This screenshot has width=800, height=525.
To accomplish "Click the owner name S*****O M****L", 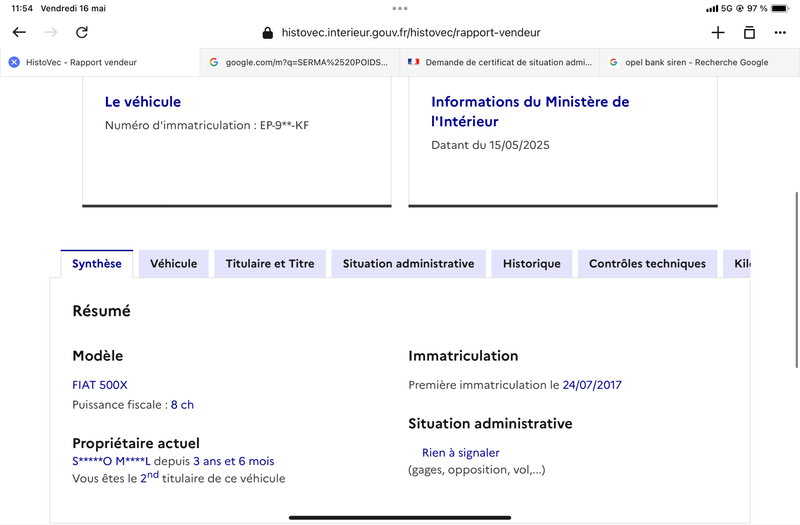I will 111,461.
